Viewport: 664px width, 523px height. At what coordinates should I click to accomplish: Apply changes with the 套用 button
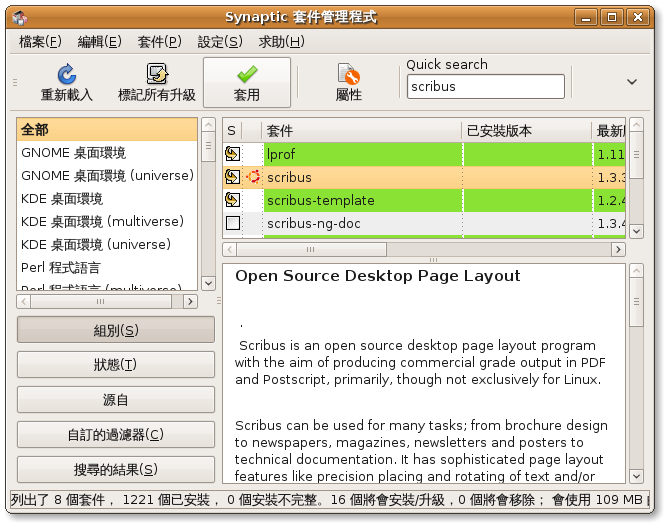click(x=247, y=83)
